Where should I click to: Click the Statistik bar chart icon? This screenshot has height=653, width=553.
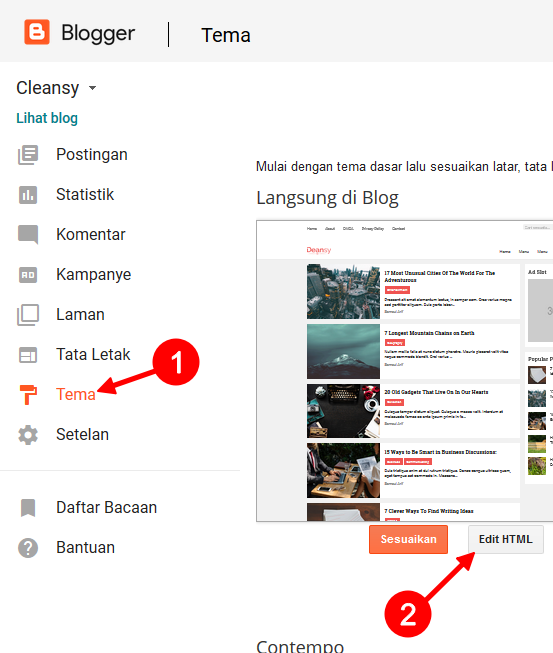point(28,195)
